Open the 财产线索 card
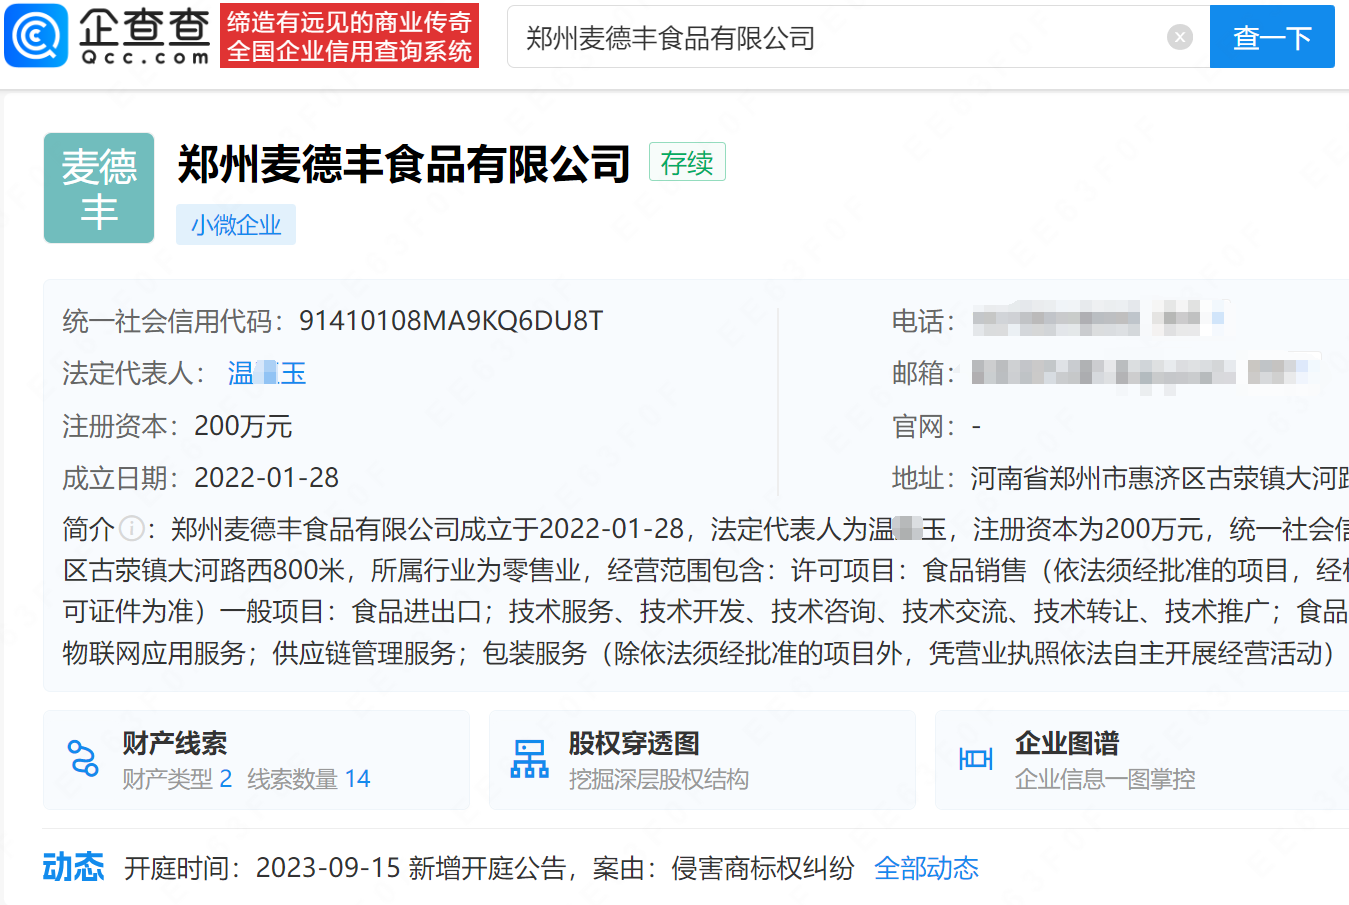 click(256, 760)
